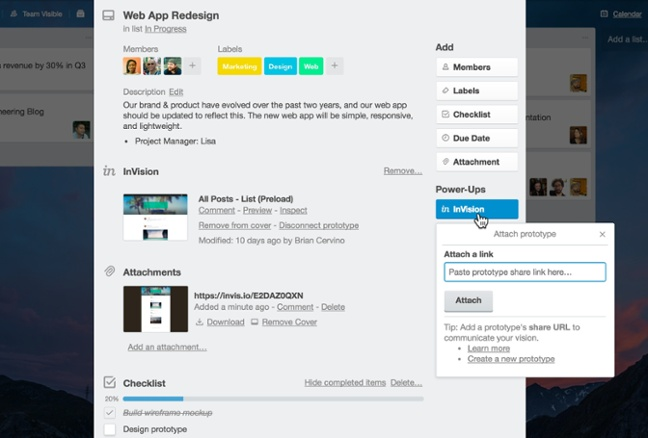Click the checklist progress bar

(273, 399)
